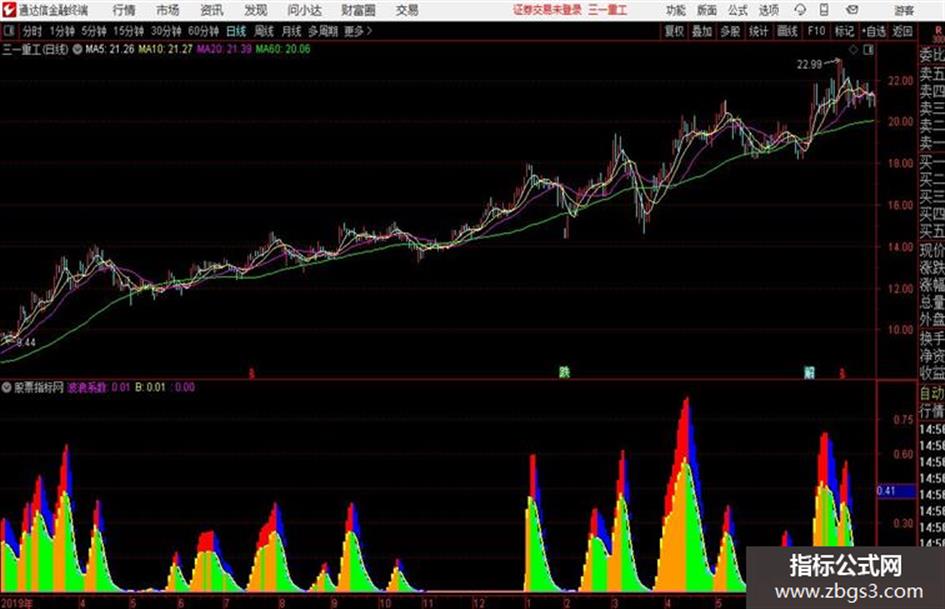Viewport: 945px width, 609px height.
Task: Switch to the 15分钟 period tab
Action: [x=128, y=31]
